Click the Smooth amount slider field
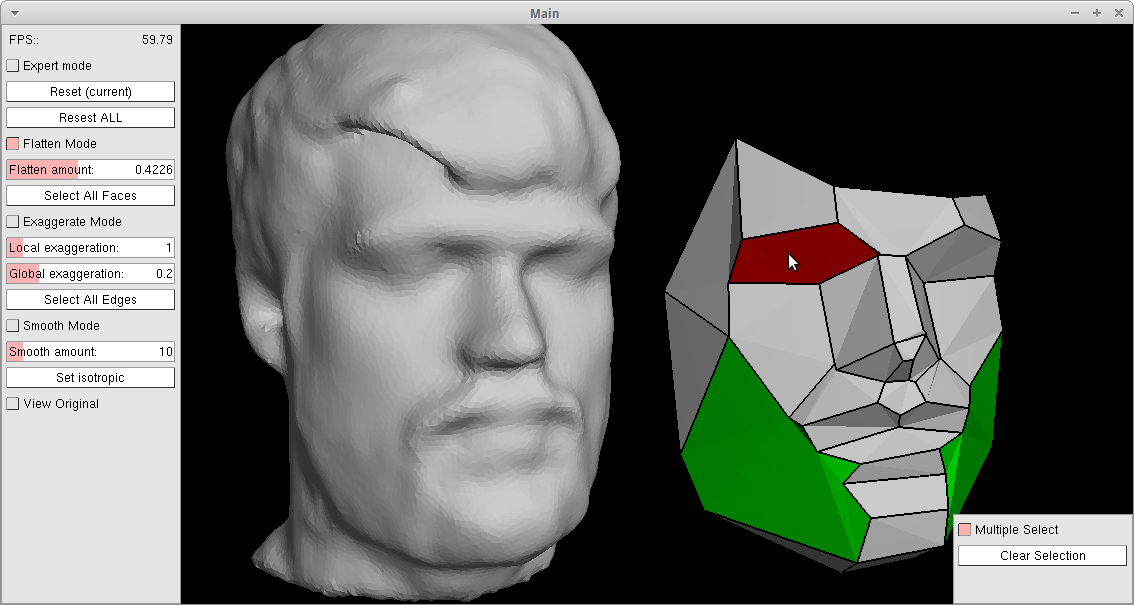This screenshot has height=605, width=1134. pyautogui.click(x=91, y=352)
